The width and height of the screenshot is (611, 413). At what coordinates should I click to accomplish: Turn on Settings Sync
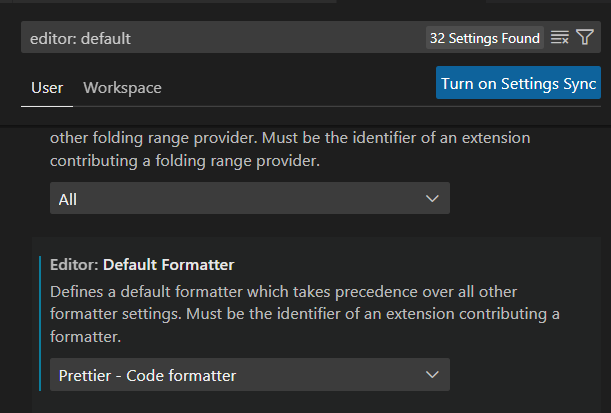pyautogui.click(x=518, y=83)
